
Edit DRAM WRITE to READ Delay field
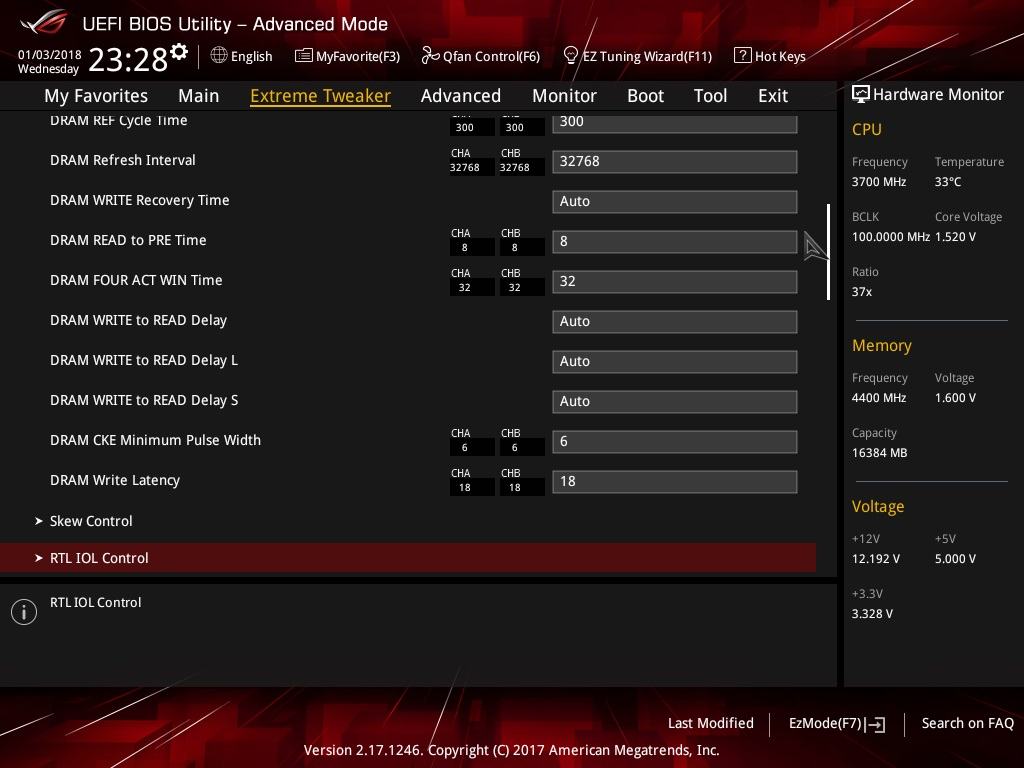[675, 321]
